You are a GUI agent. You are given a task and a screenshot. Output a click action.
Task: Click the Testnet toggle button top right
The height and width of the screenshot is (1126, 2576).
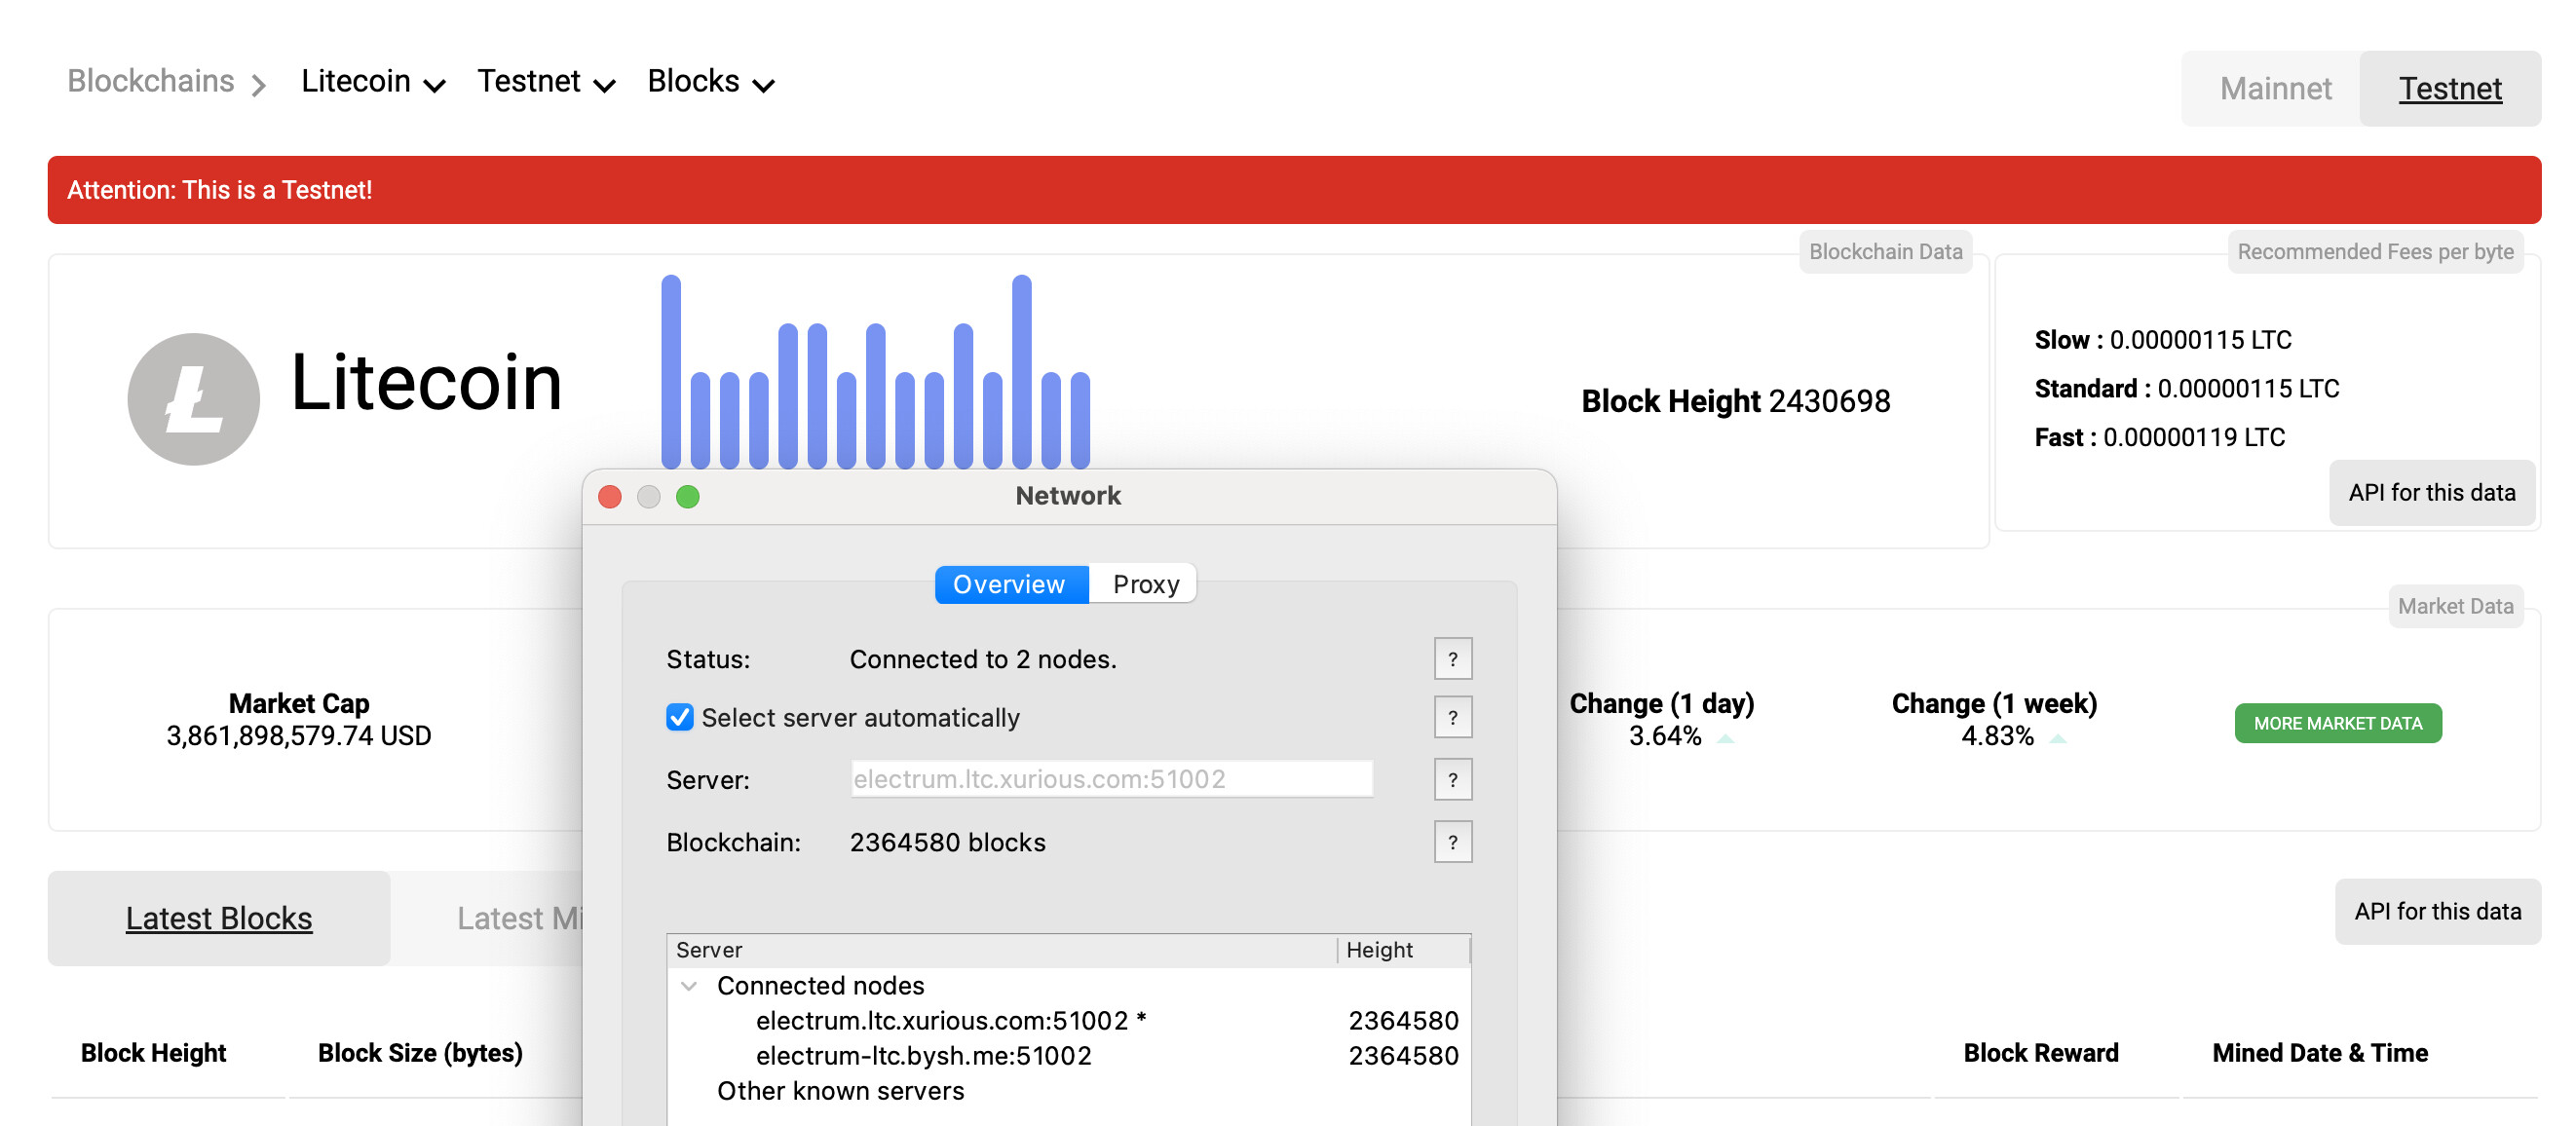[x=2451, y=89]
